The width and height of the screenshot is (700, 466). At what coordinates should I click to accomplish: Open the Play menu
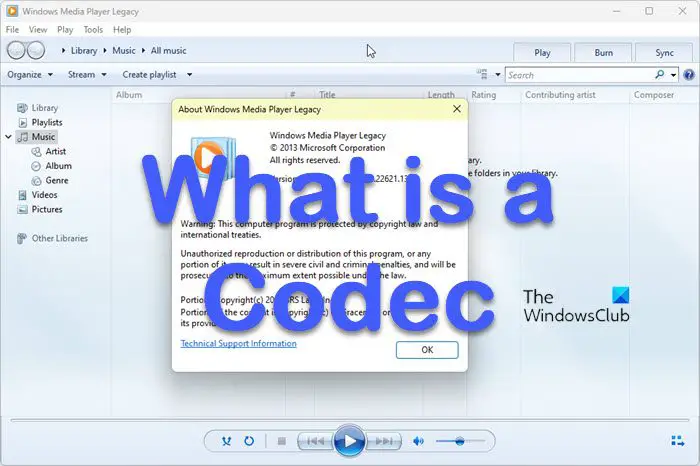65,30
